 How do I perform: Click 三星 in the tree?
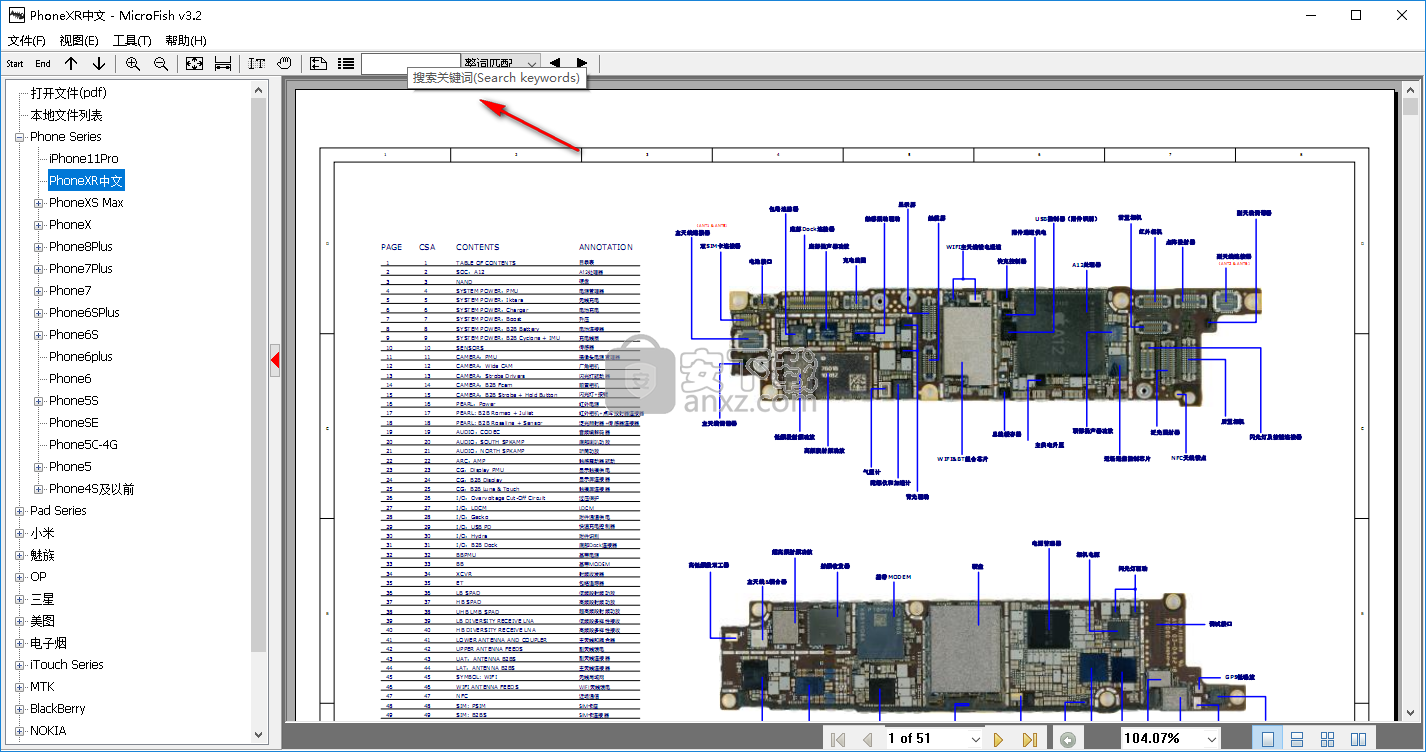42,599
